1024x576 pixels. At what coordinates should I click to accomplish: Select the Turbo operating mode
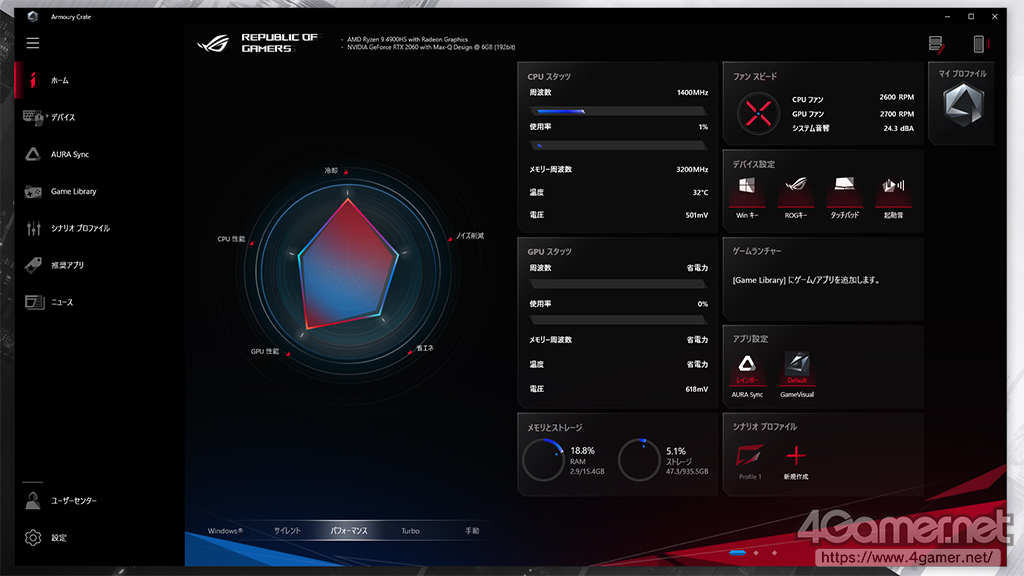pos(410,531)
